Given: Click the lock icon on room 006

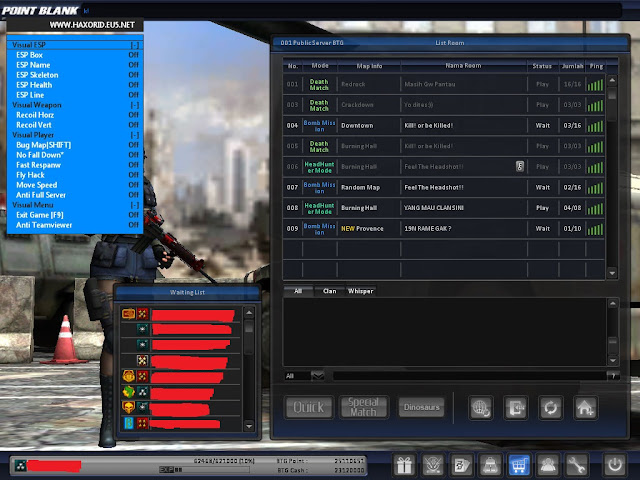Looking at the screenshot, I should tap(520, 166).
